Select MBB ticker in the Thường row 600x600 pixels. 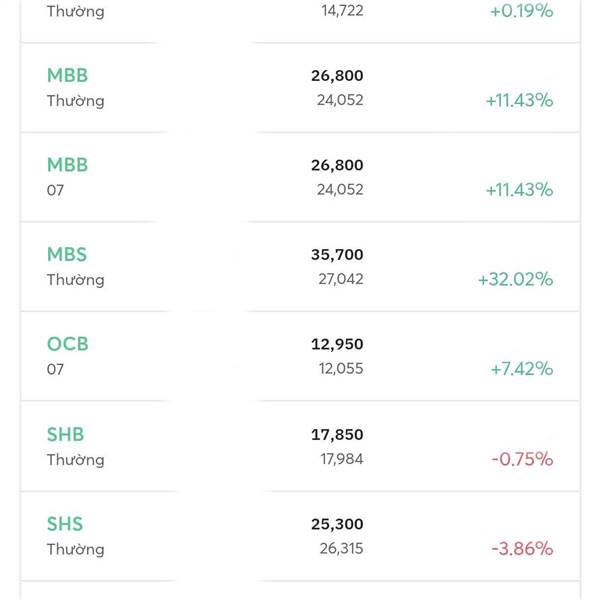point(67,75)
